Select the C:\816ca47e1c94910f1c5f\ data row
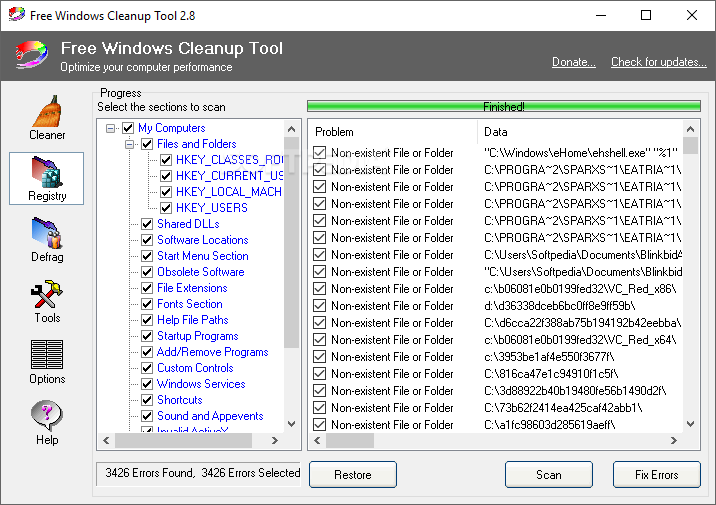 tap(551, 374)
